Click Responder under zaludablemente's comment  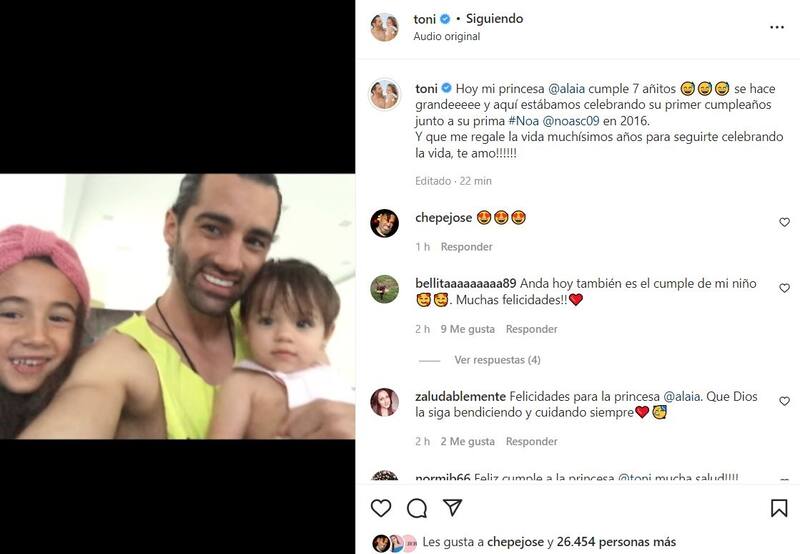532,442
